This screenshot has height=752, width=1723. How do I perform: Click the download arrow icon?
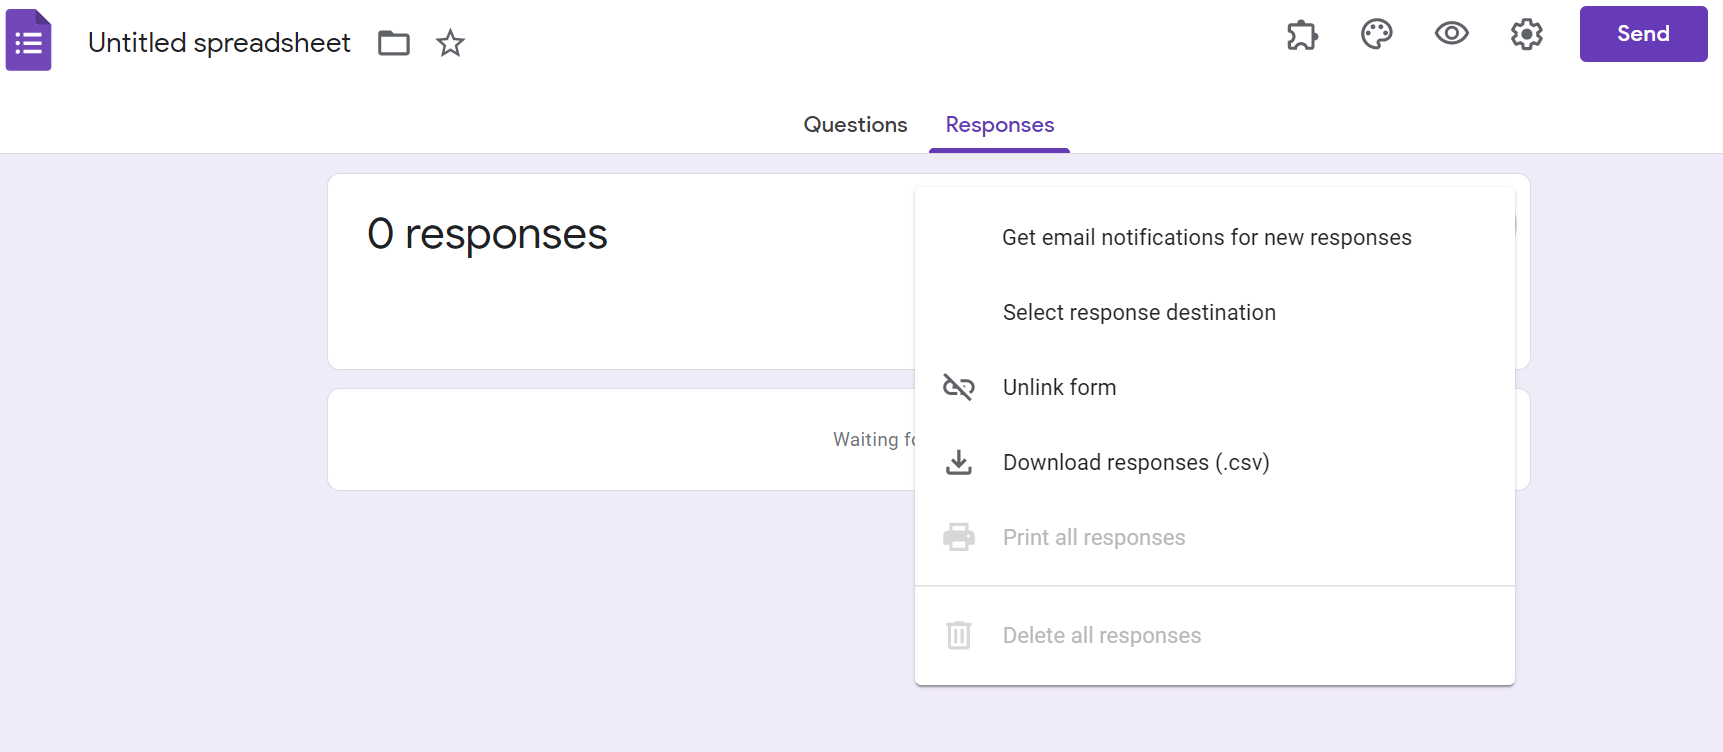[958, 462]
